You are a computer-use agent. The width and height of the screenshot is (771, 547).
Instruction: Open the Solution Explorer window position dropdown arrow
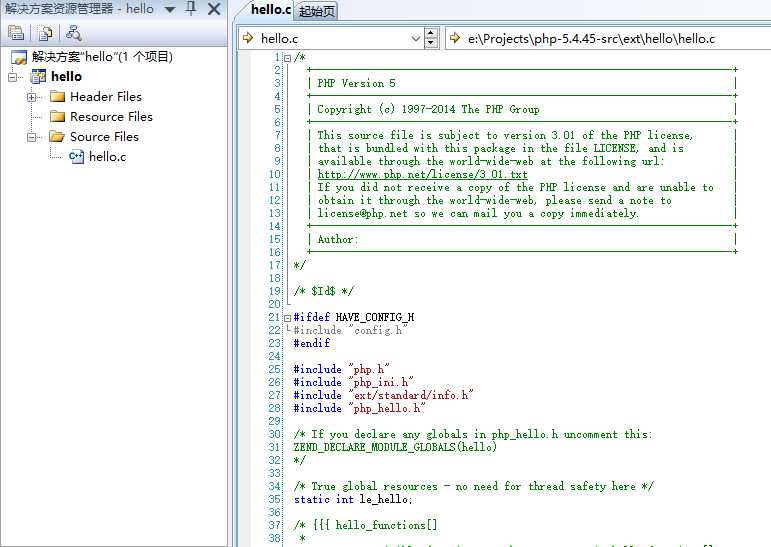(170, 9)
